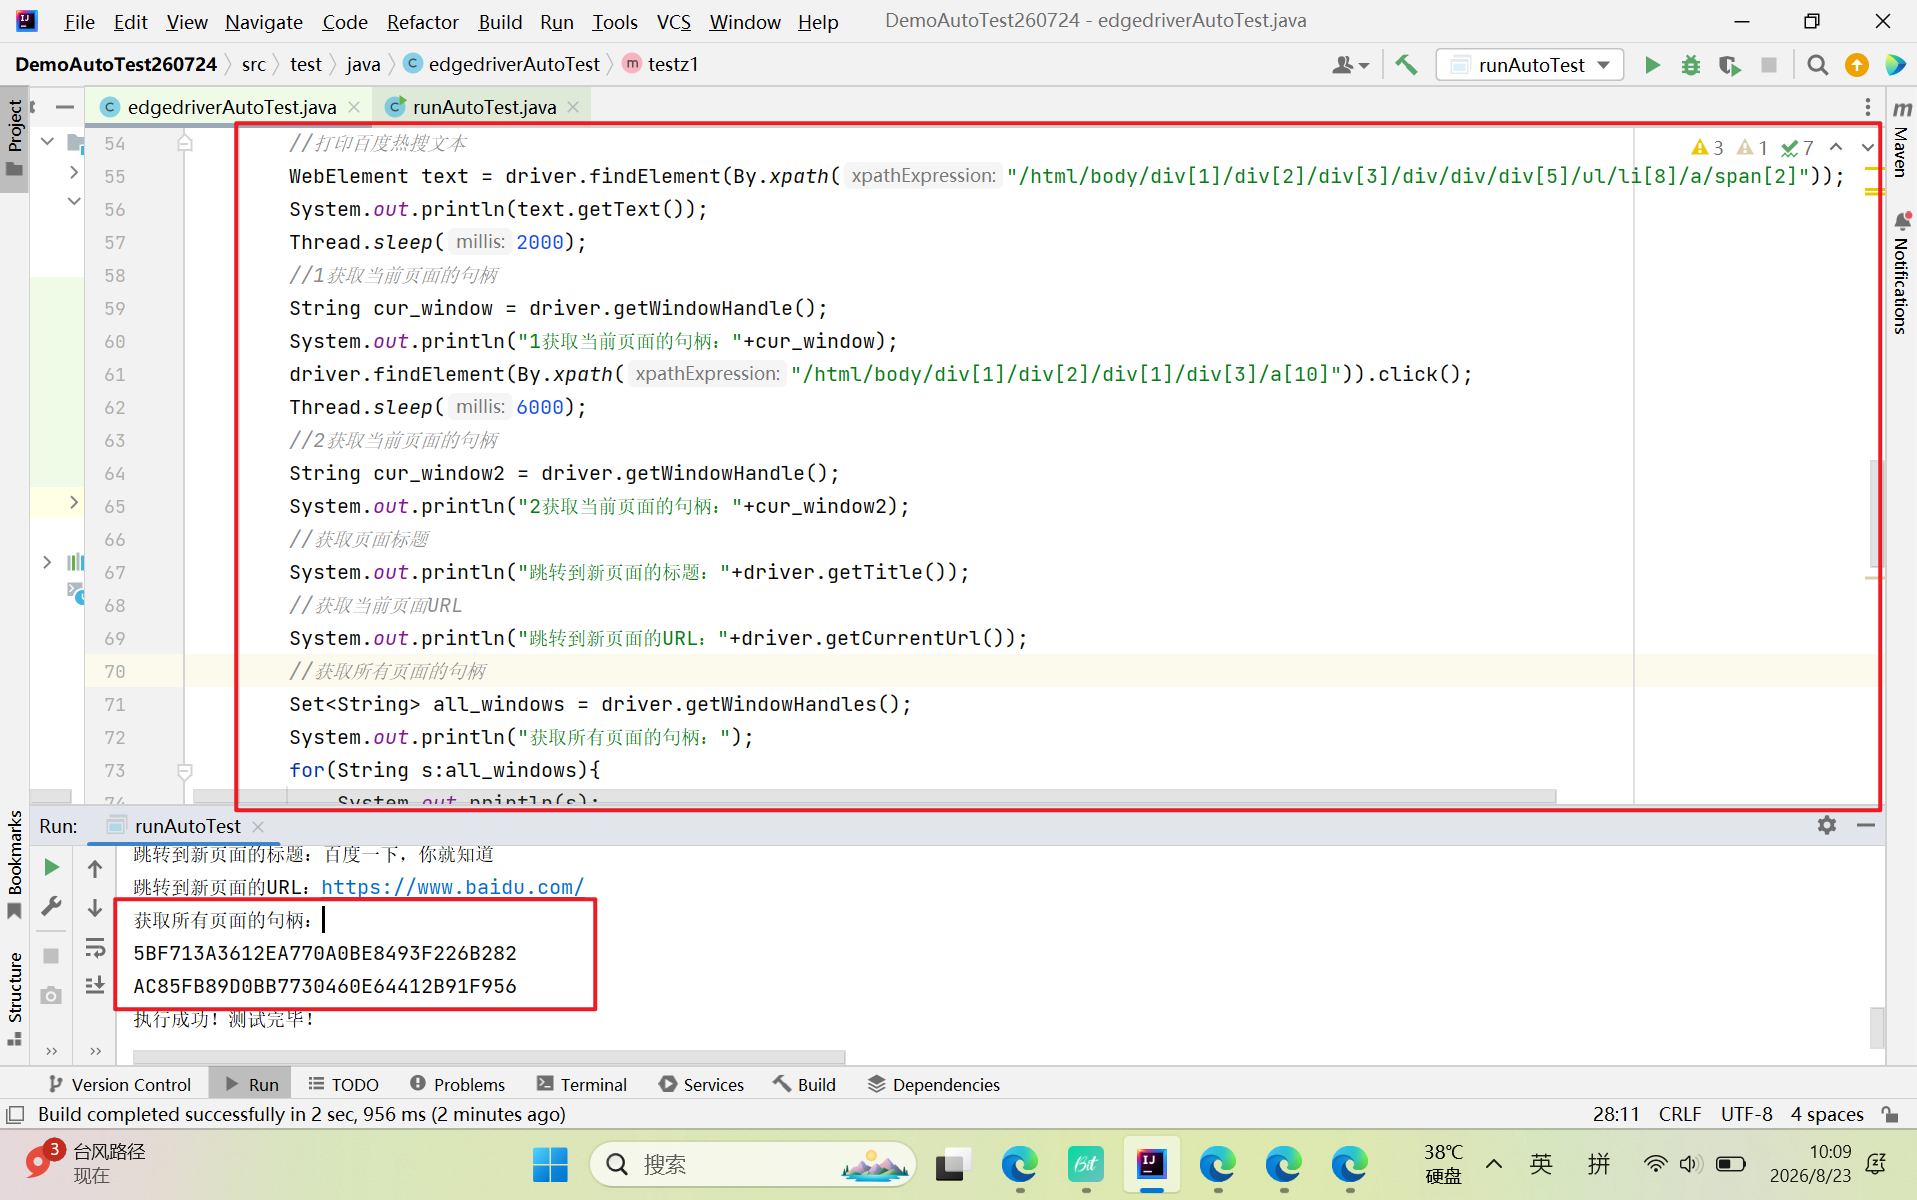Expand more left Run toolbar actions chevrons
1917x1200 pixels.
click(x=51, y=1050)
